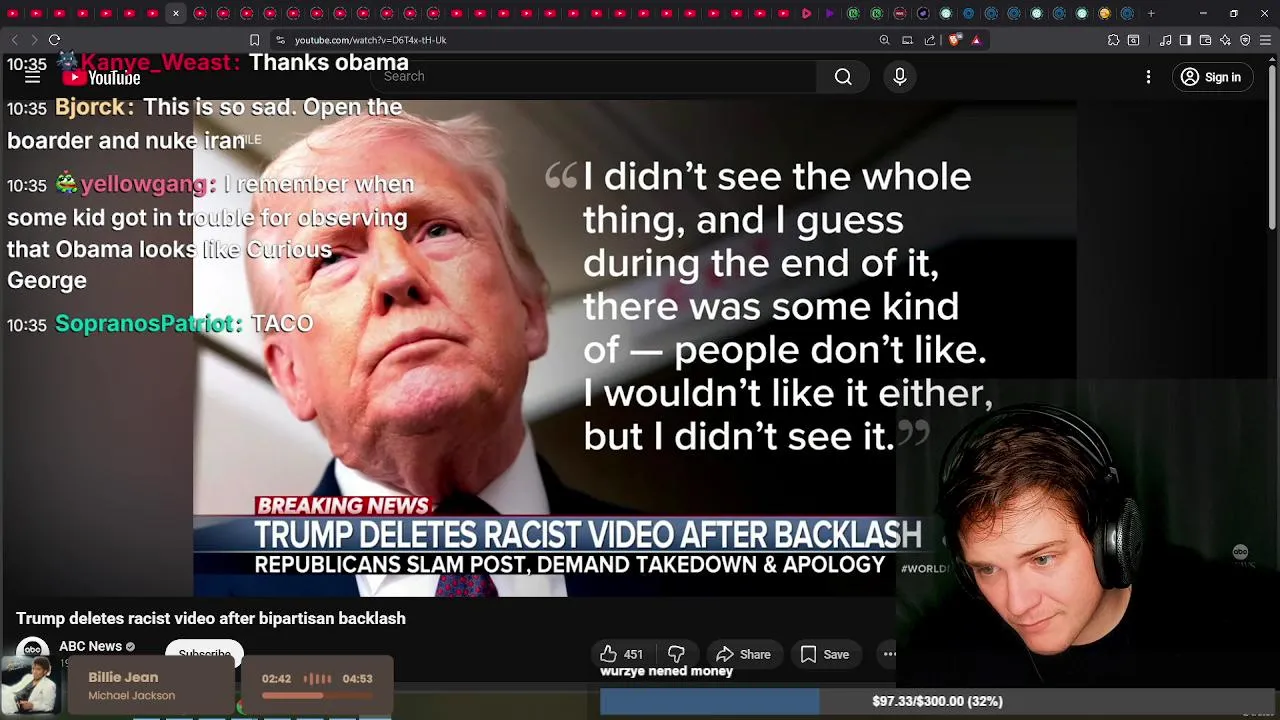The width and height of the screenshot is (1280, 720).
Task: Open the browser hamburger menu
Action: click(x=1265, y=40)
